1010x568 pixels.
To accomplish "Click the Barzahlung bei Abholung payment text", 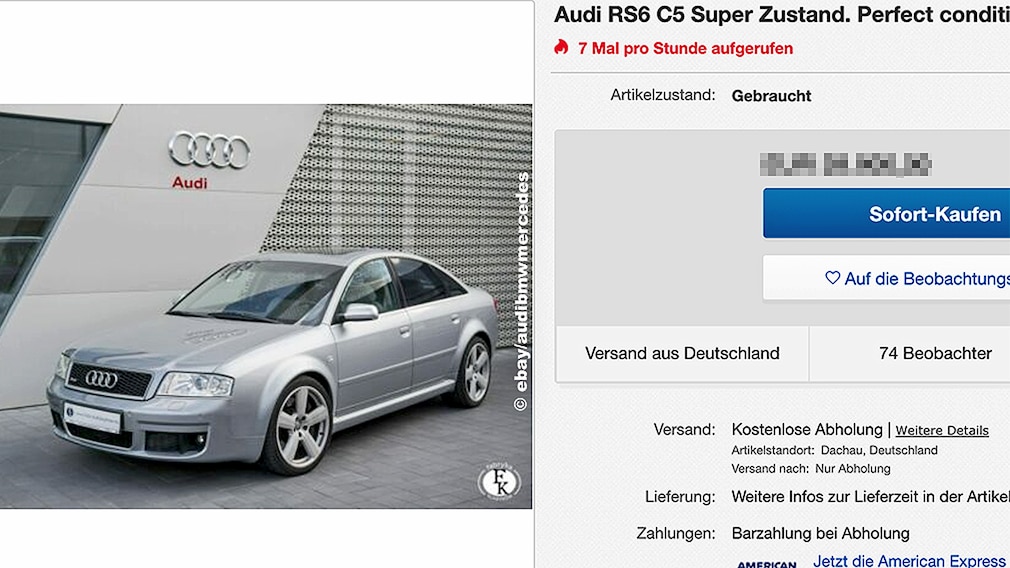I will [821, 533].
